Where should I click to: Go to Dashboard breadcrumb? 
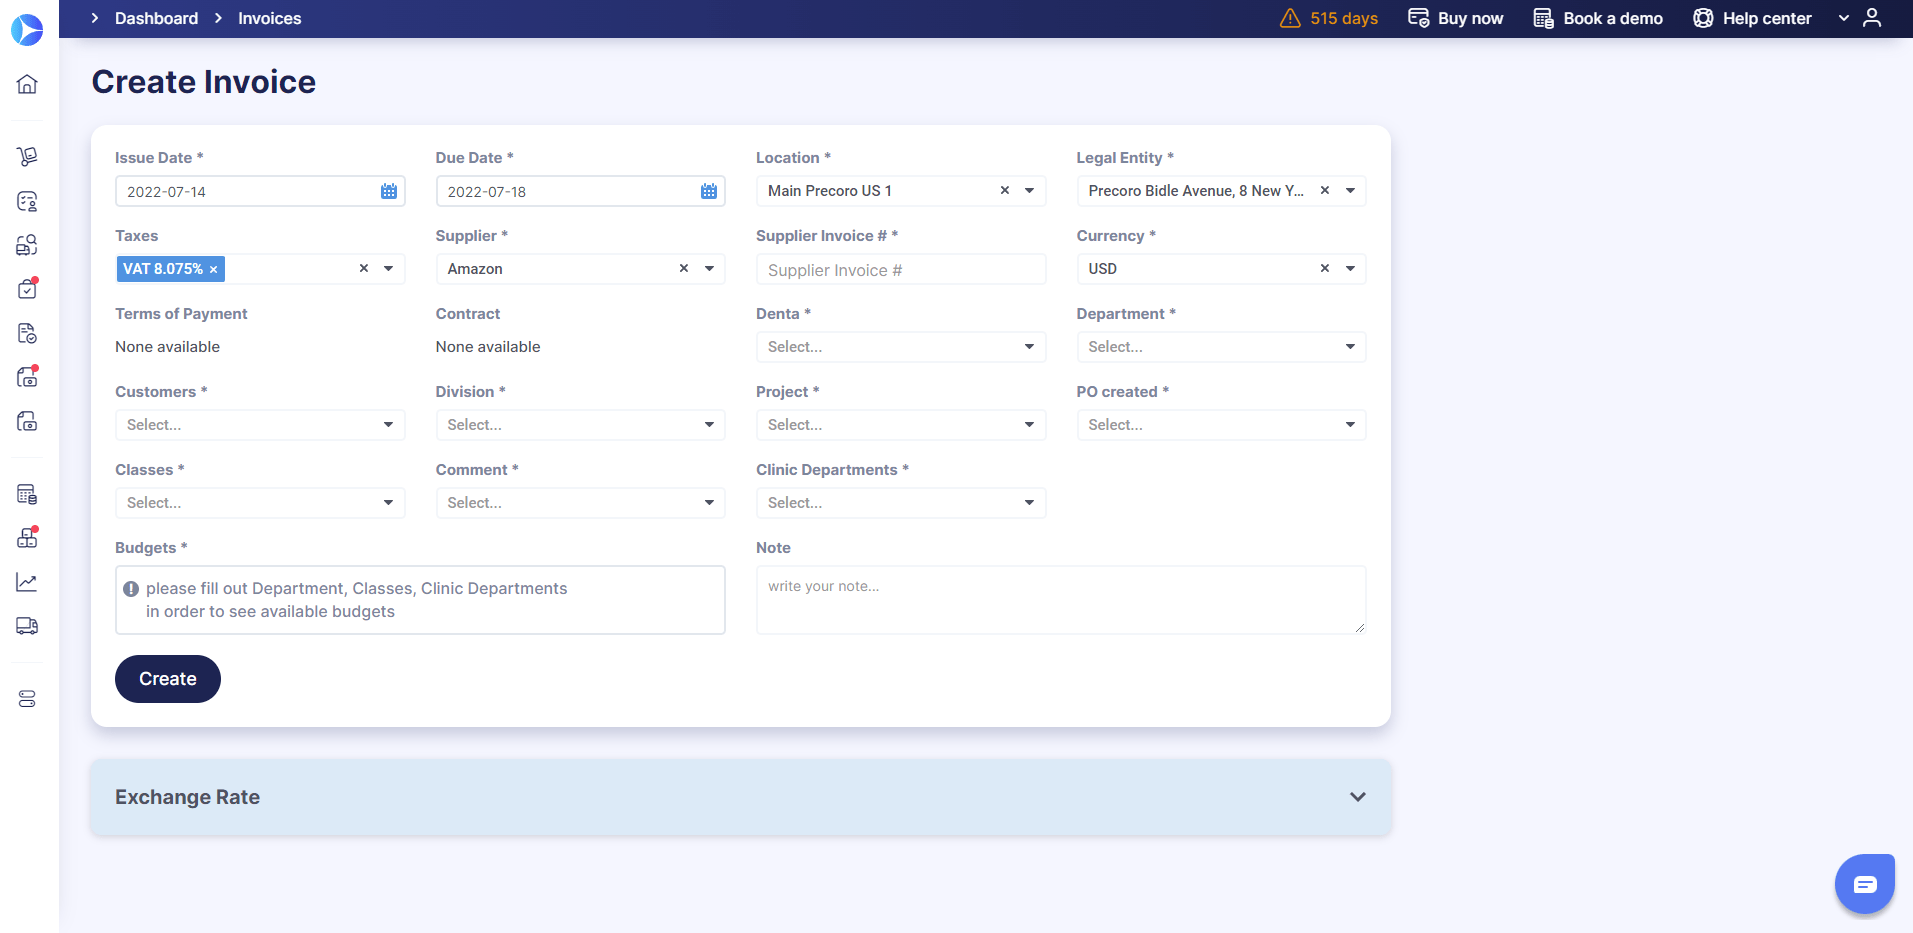tap(157, 18)
